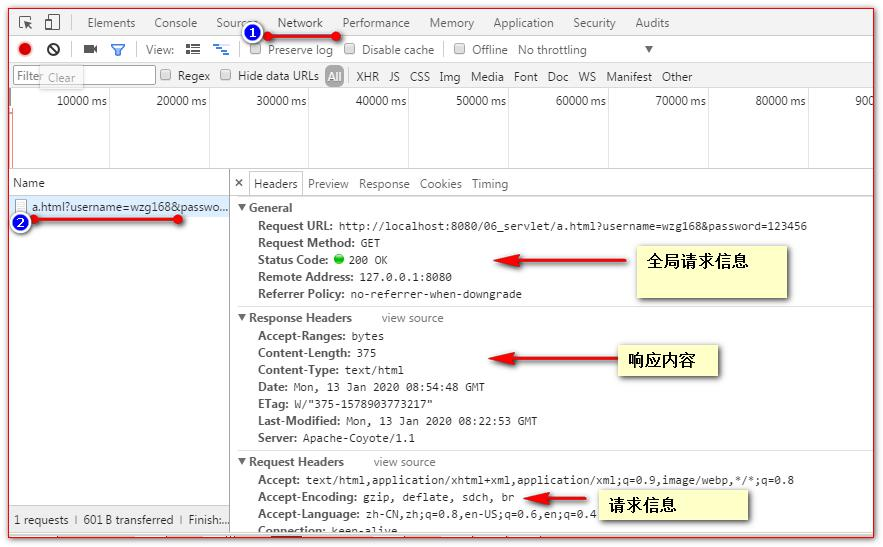The image size is (883, 547).
Task: Click the Remote Address 127.0.0.1:8080 value
Action: [x=405, y=277]
